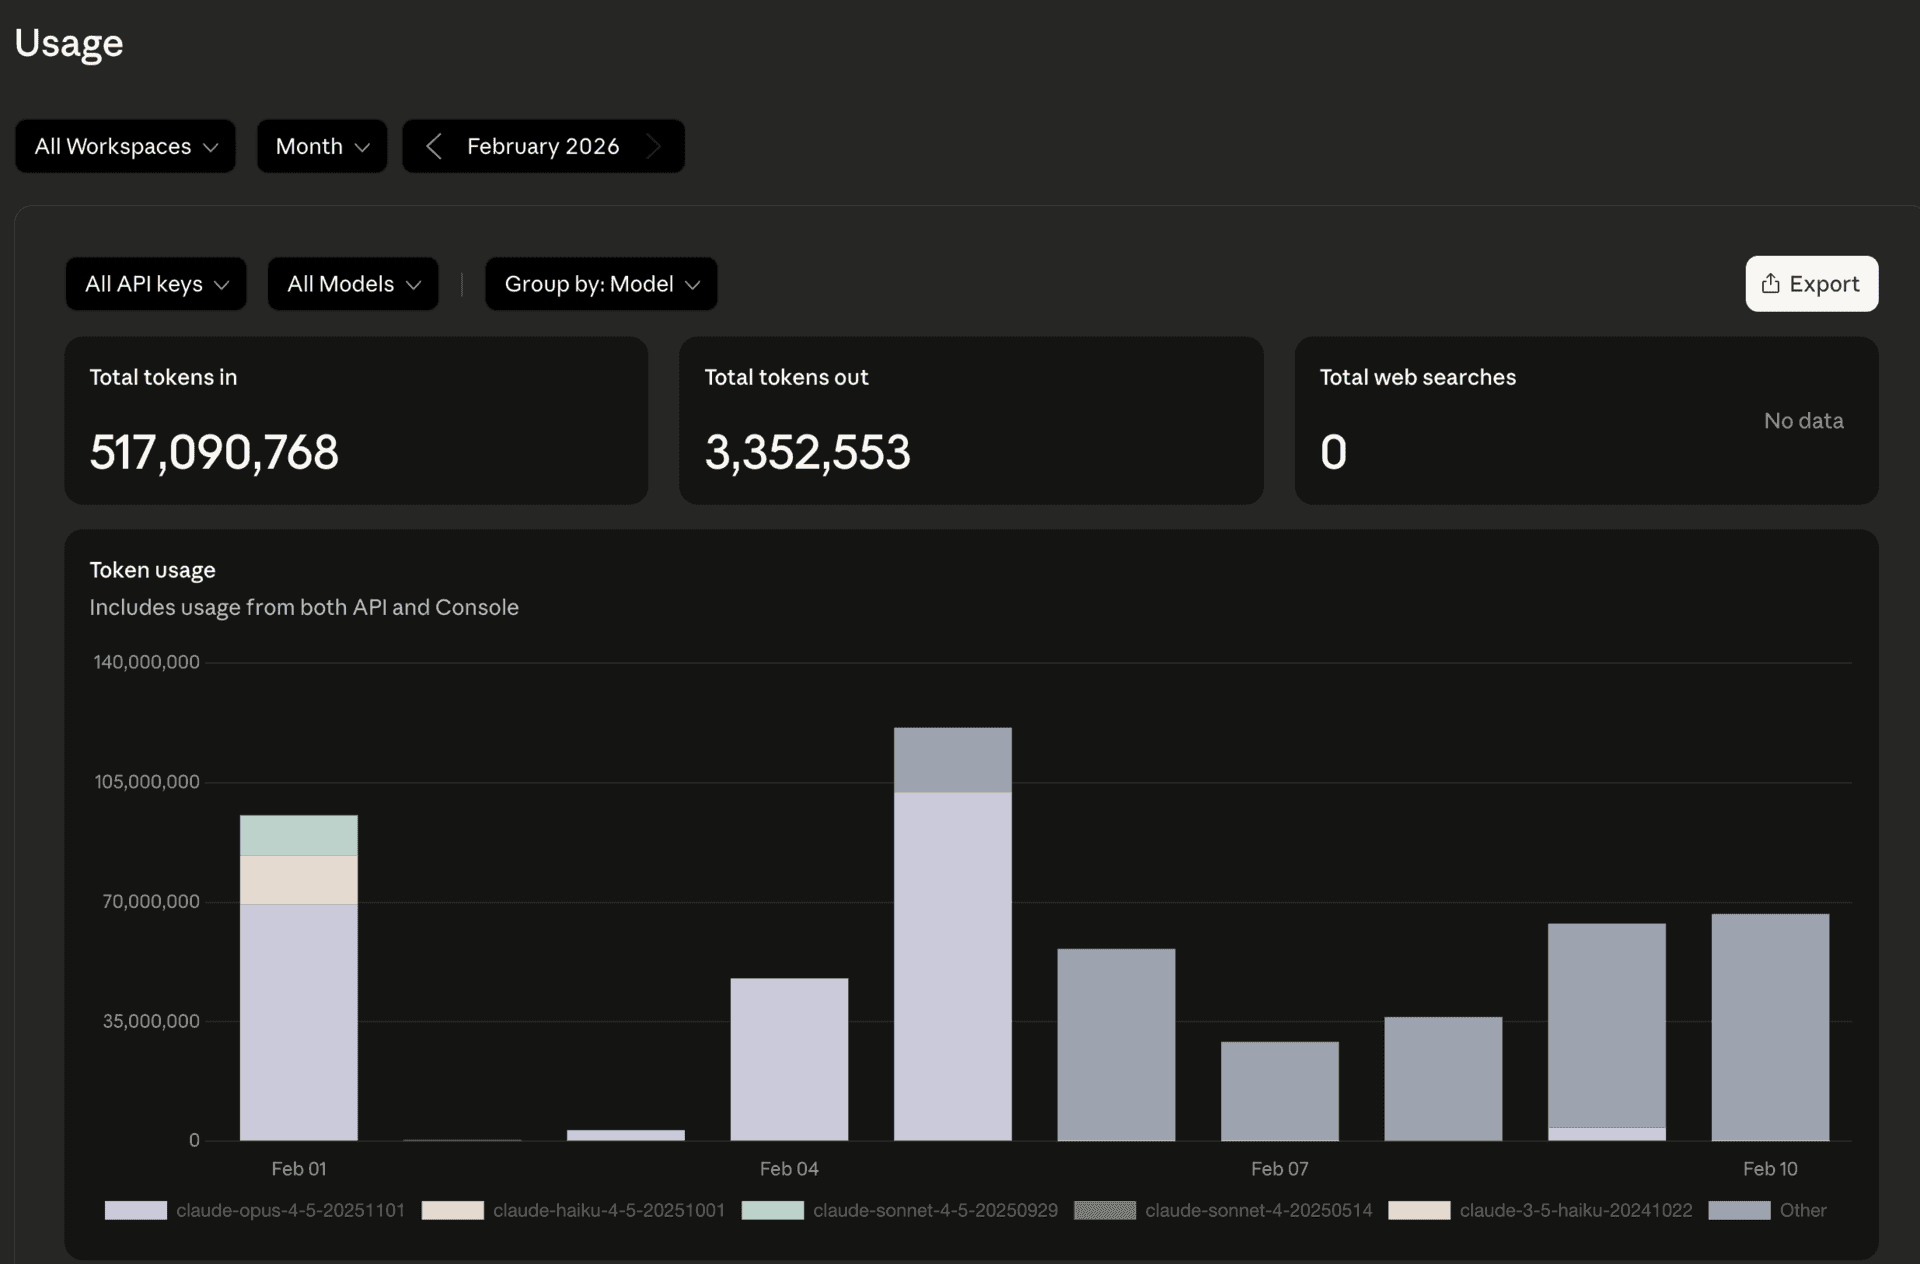Screen dimensions: 1920x1264
Task: Go to previous month arrow
Action: 433,146
